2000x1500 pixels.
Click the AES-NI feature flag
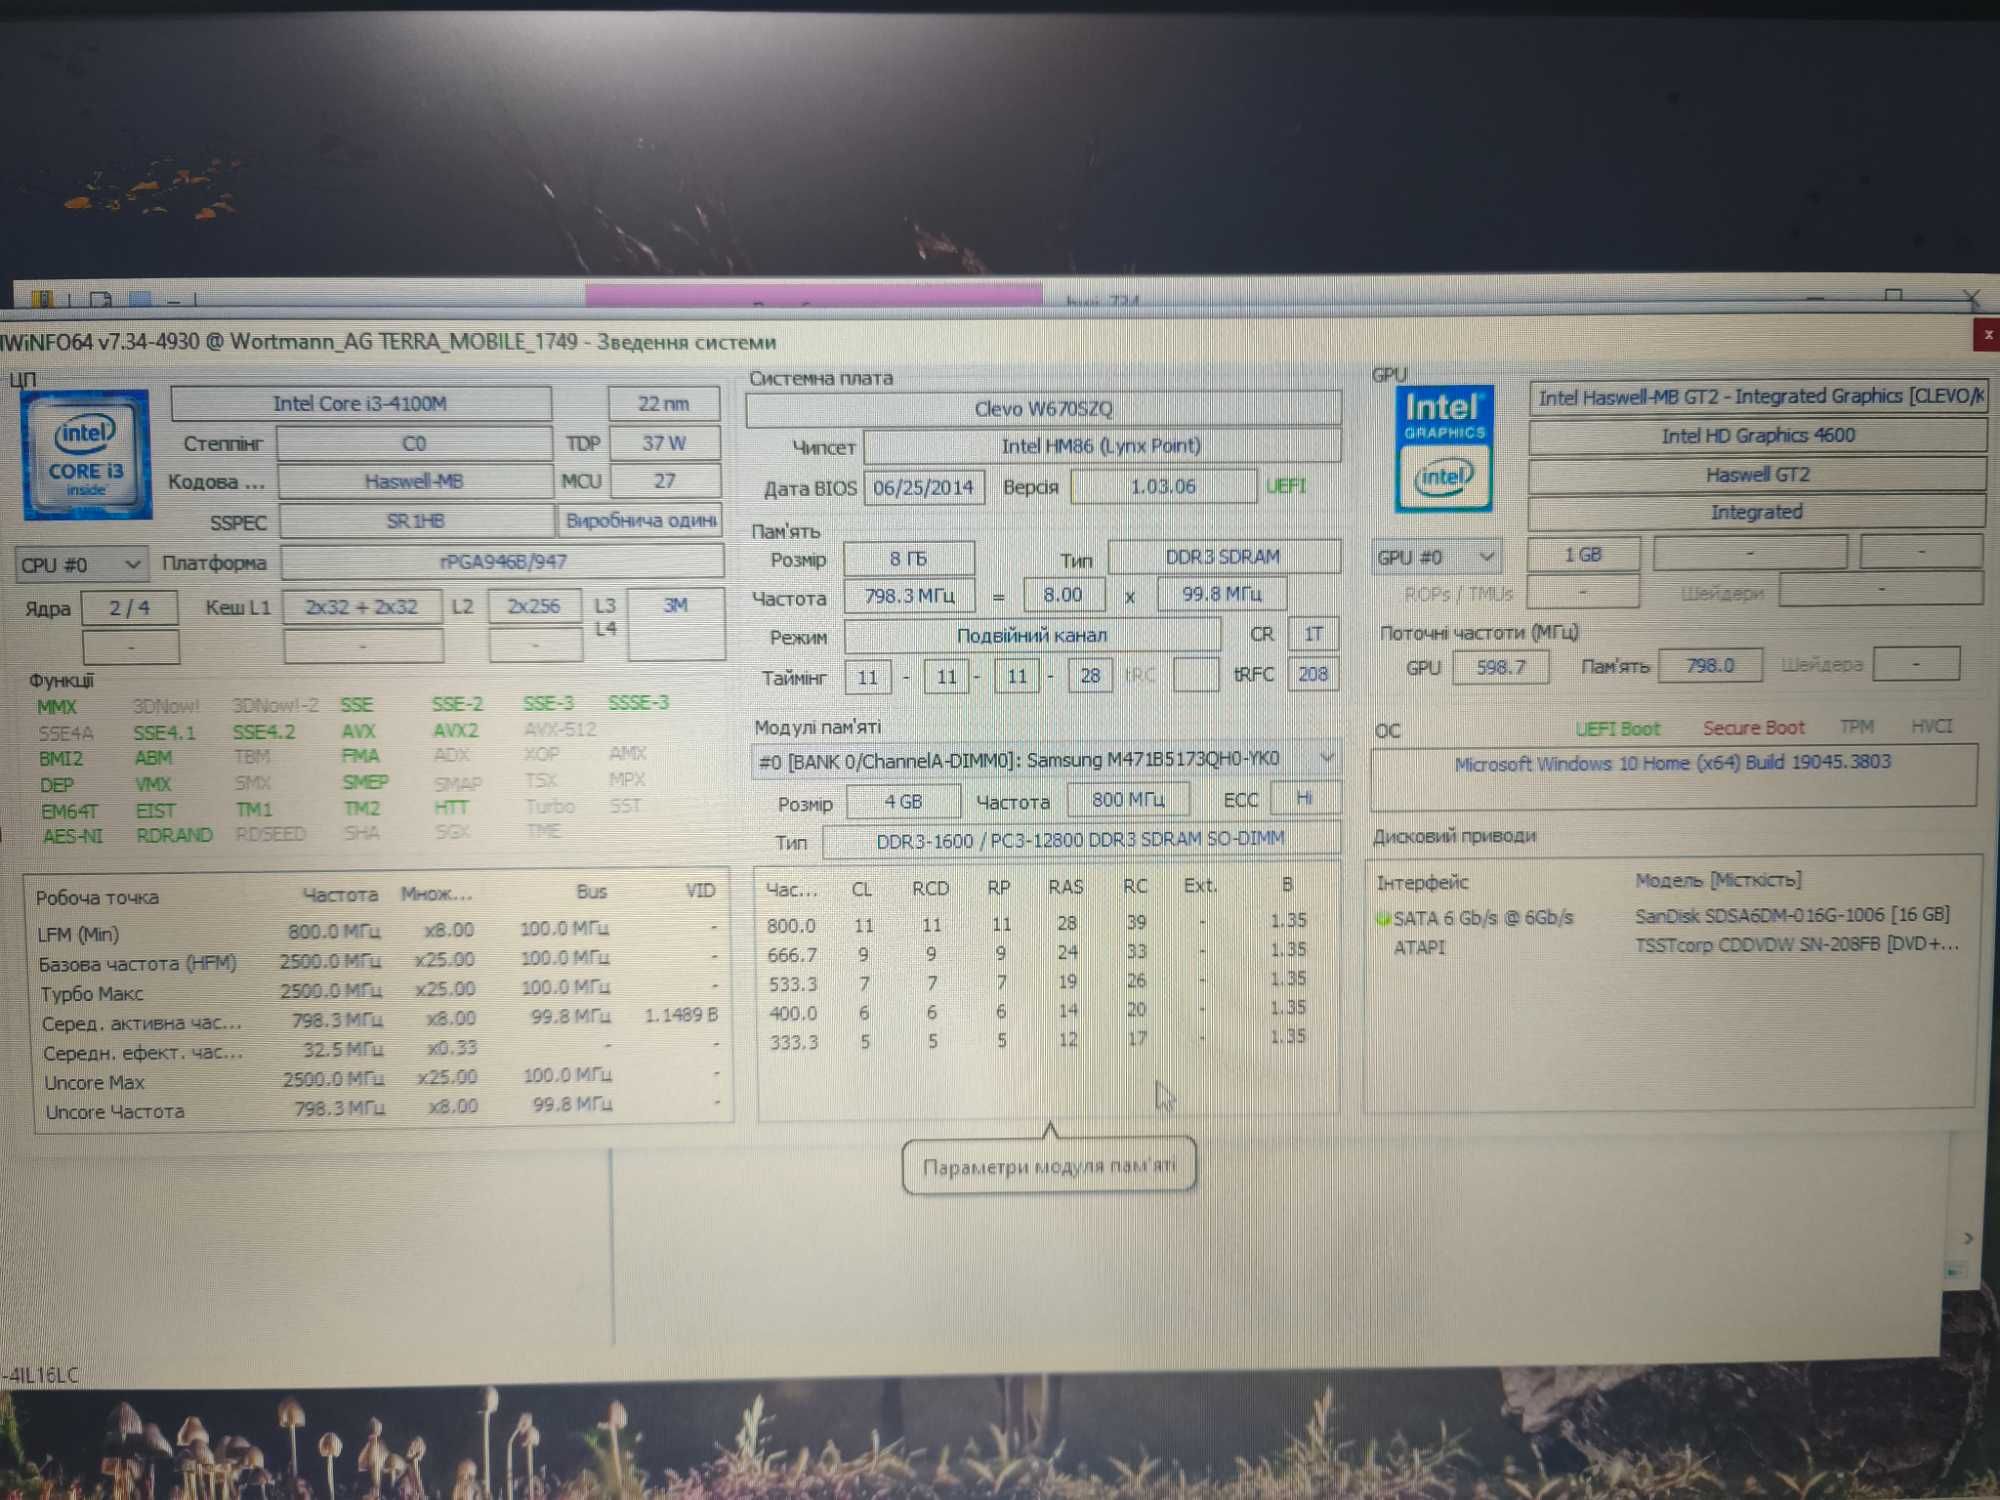pos(73,836)
